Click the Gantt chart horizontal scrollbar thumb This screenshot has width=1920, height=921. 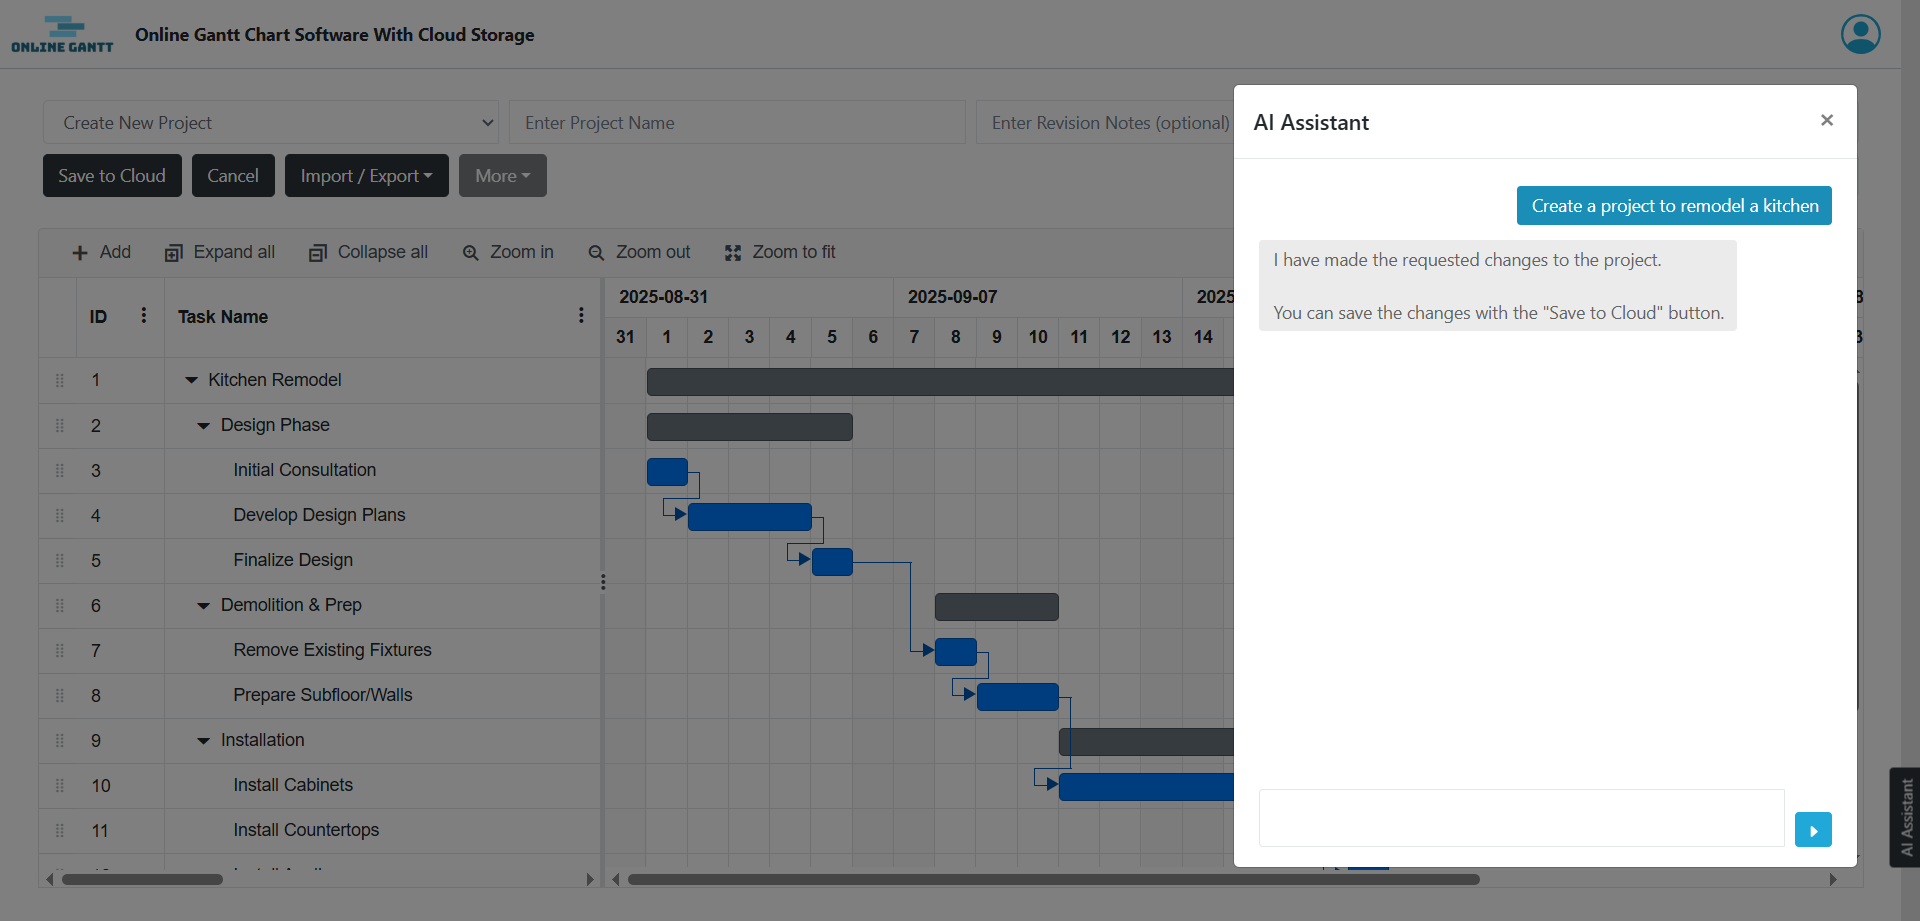[x=1054, y=879]
